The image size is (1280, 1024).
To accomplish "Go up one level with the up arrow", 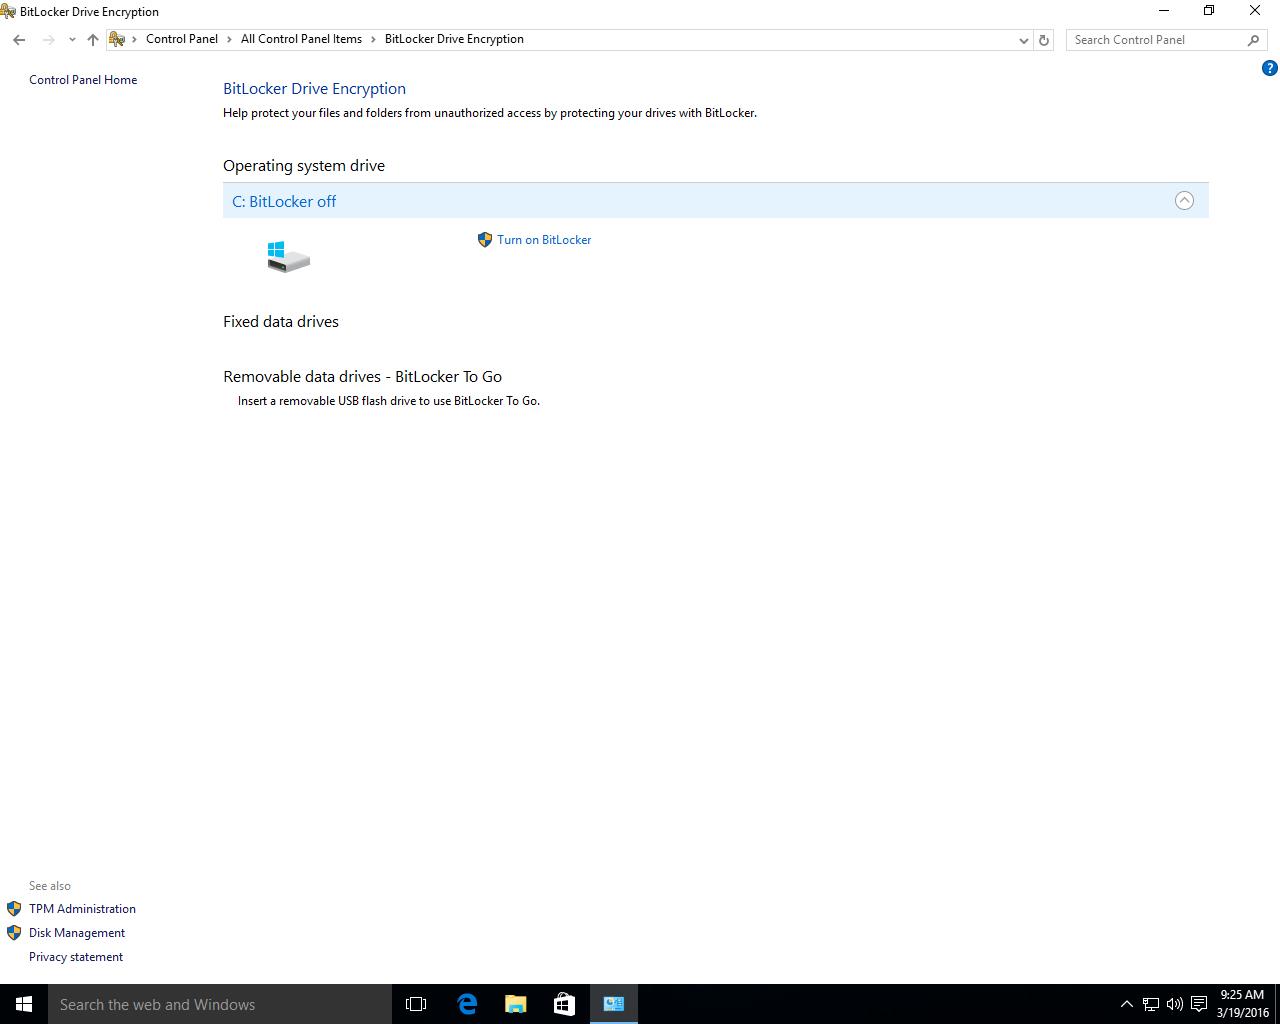I will [x=93, y=40].
